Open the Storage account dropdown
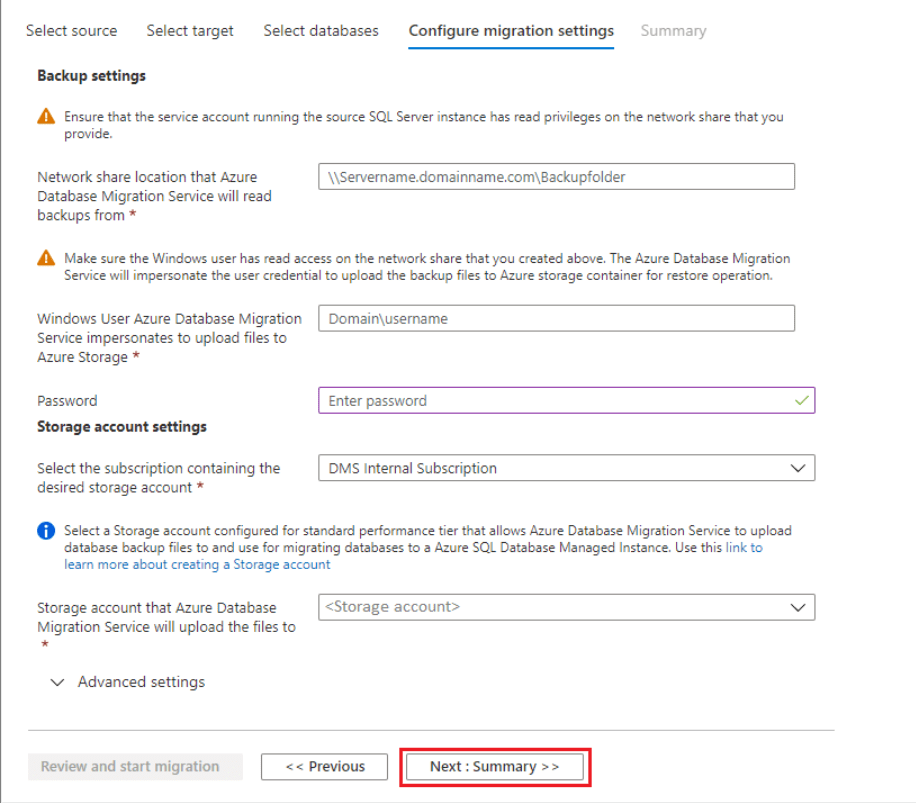This screenshot has height=803, width=916. pos(566,607)
